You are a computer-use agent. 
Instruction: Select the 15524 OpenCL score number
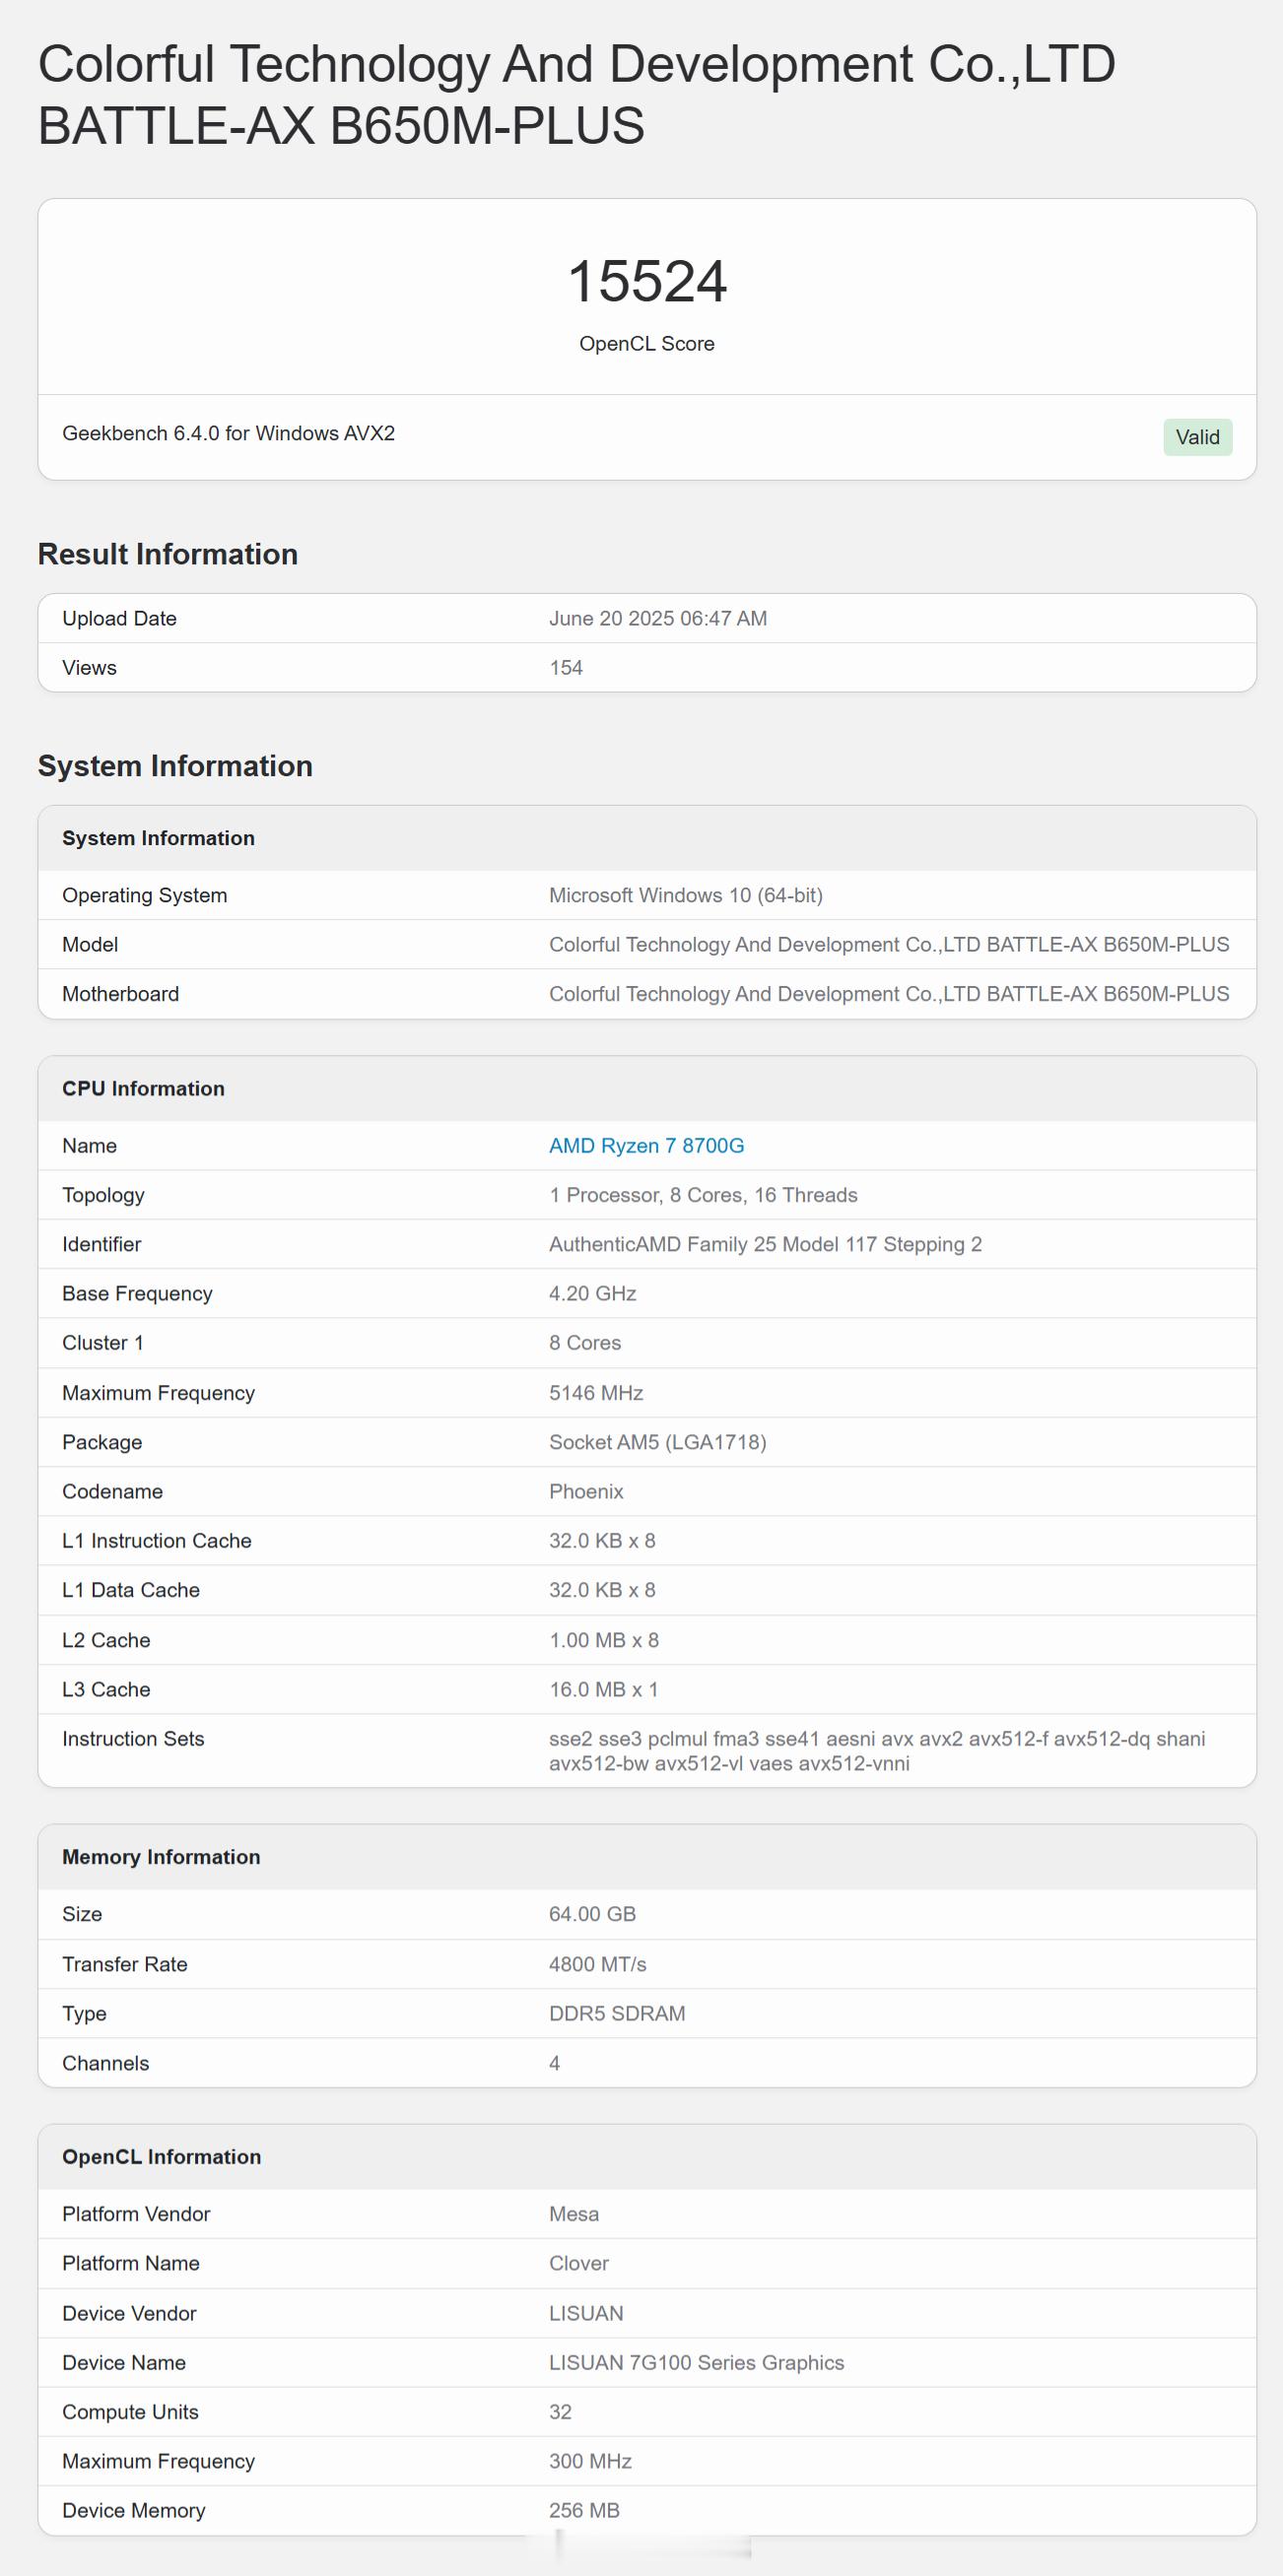[647, 281]
